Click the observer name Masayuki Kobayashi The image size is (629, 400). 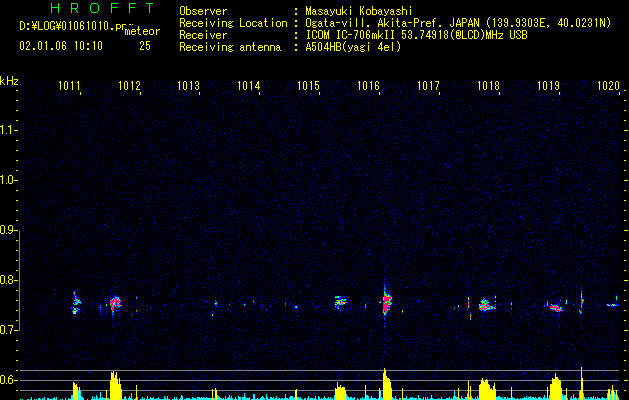pos(359,11)
